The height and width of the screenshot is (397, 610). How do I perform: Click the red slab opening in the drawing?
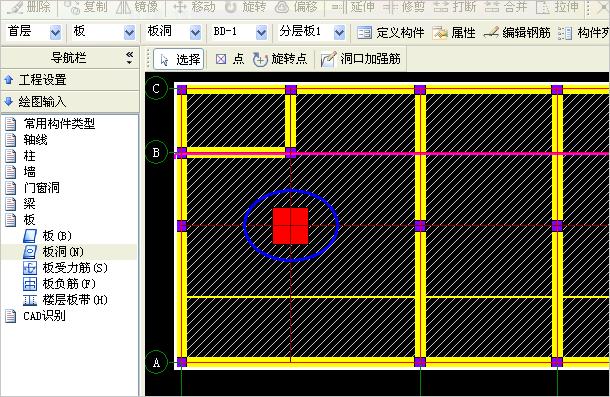(x=291, y=226)
